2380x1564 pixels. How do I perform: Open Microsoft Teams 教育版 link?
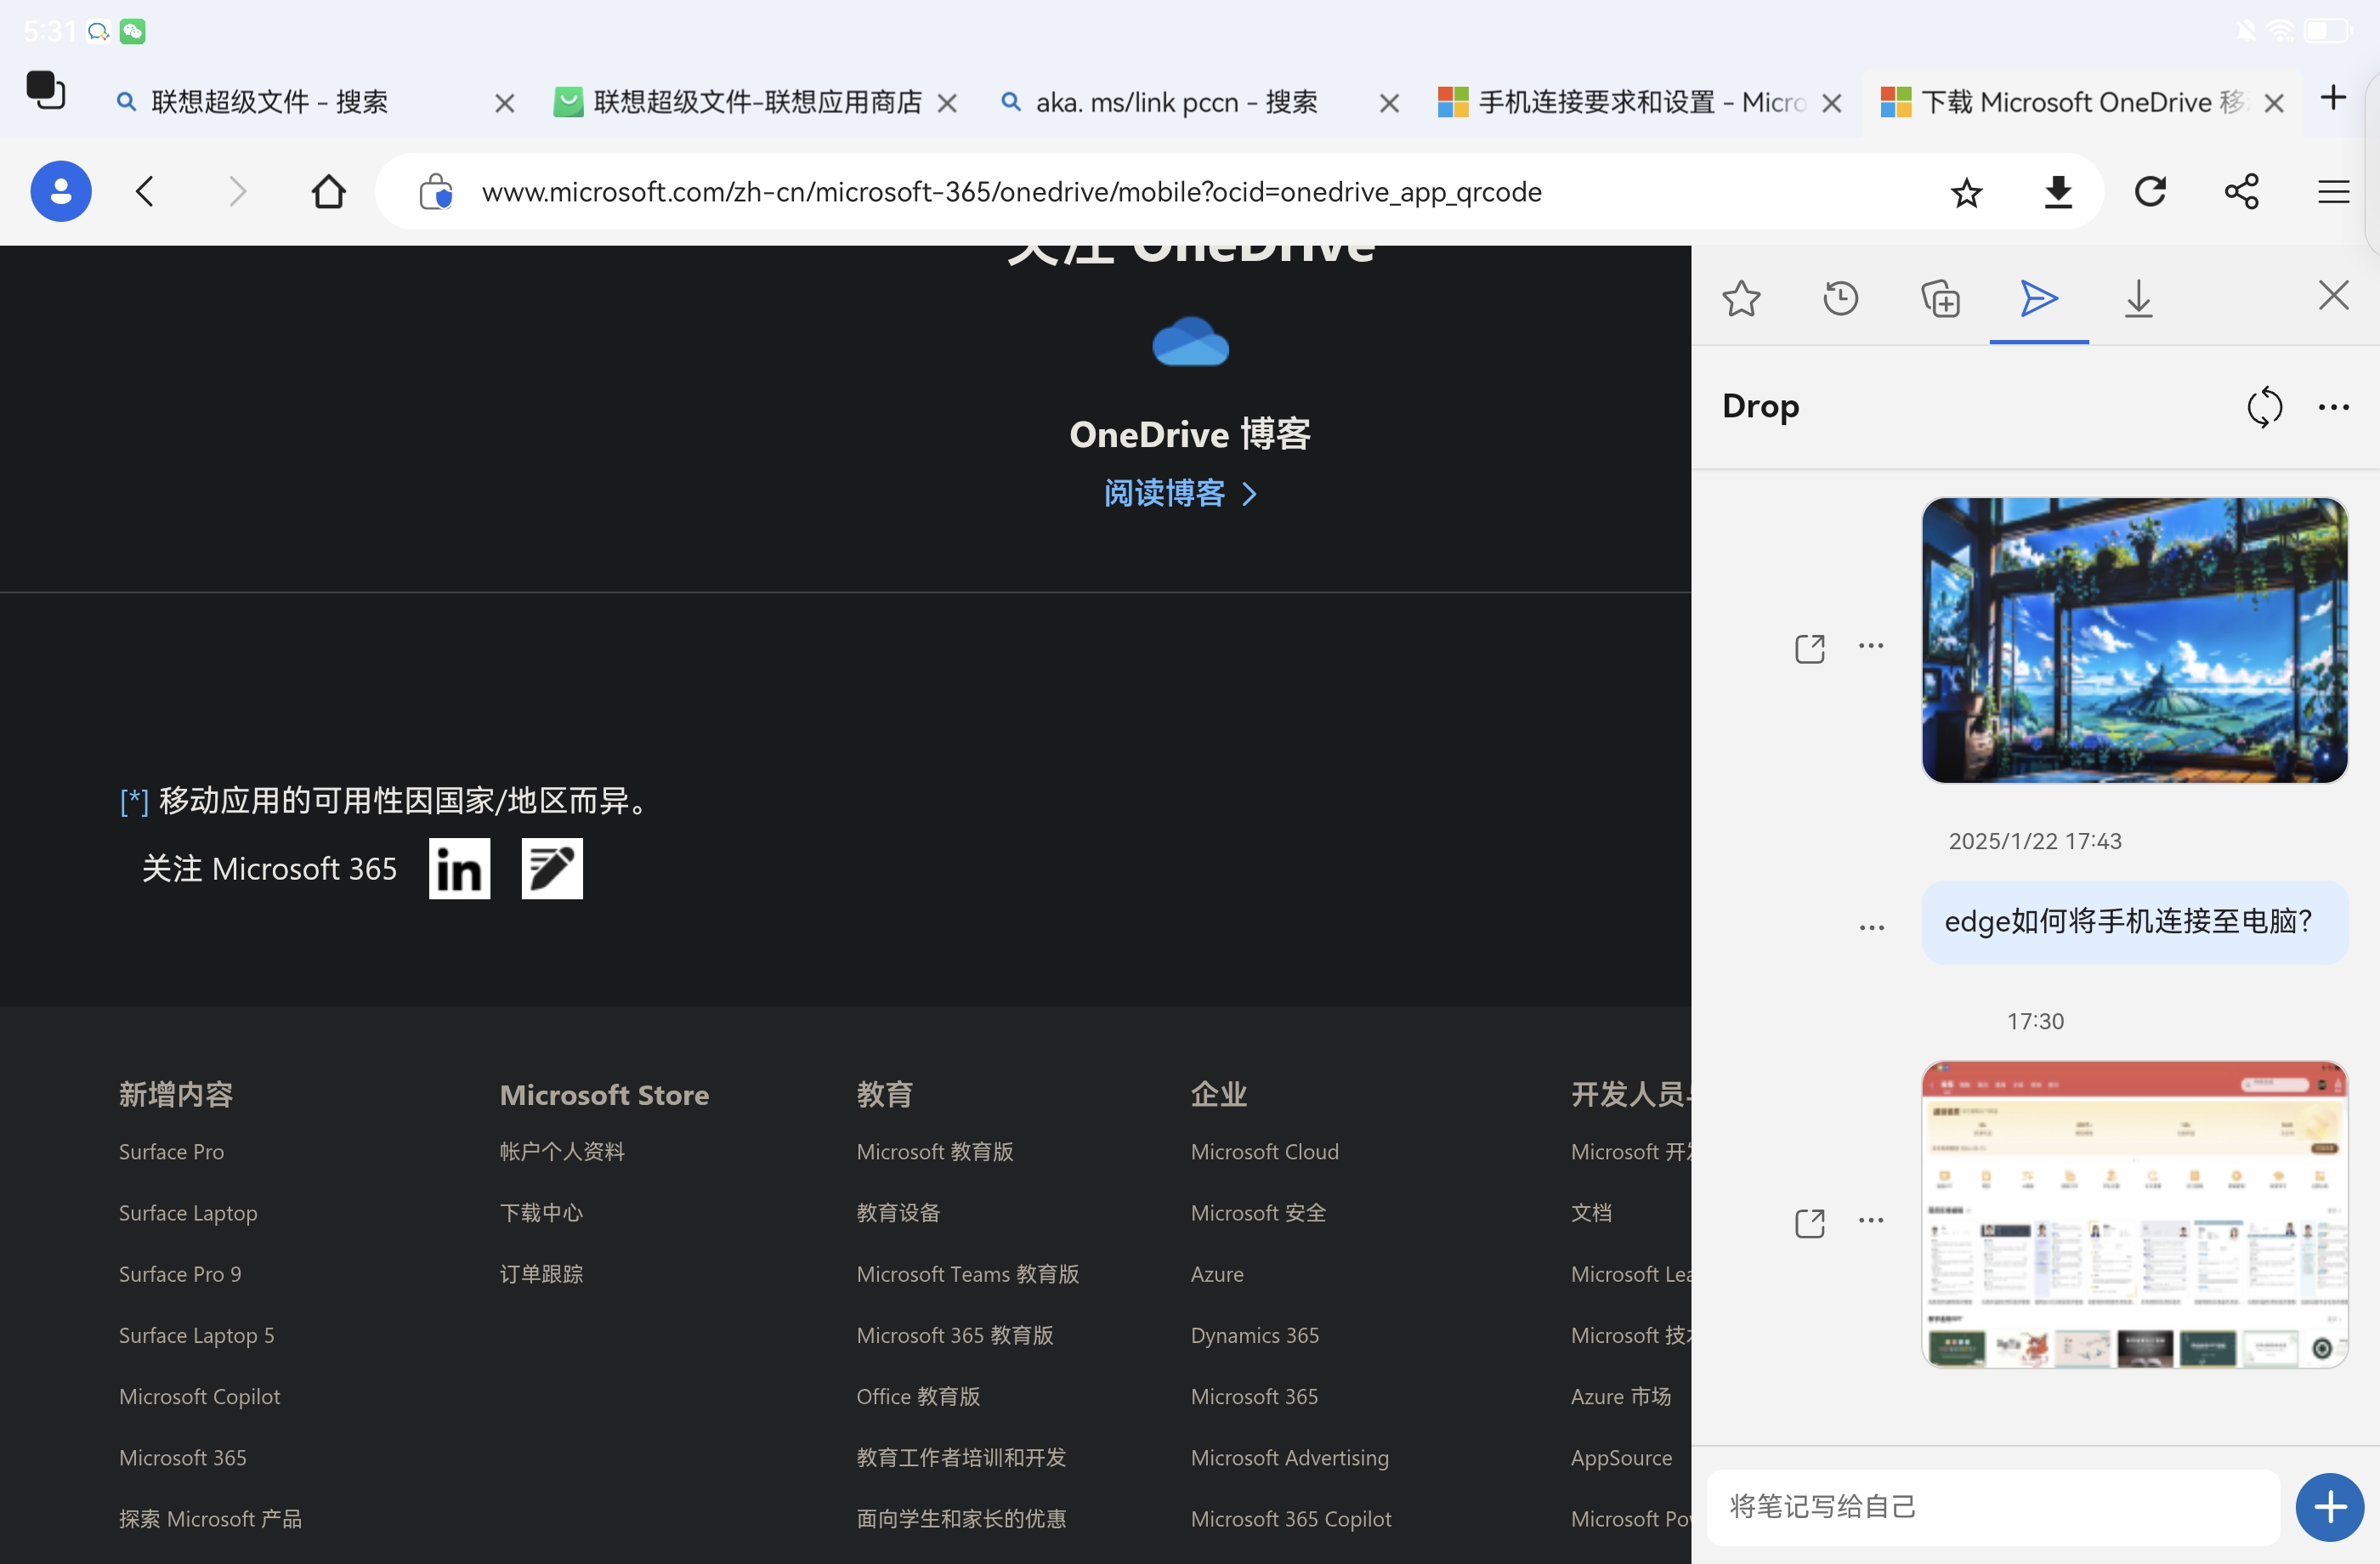(967, 1273)
